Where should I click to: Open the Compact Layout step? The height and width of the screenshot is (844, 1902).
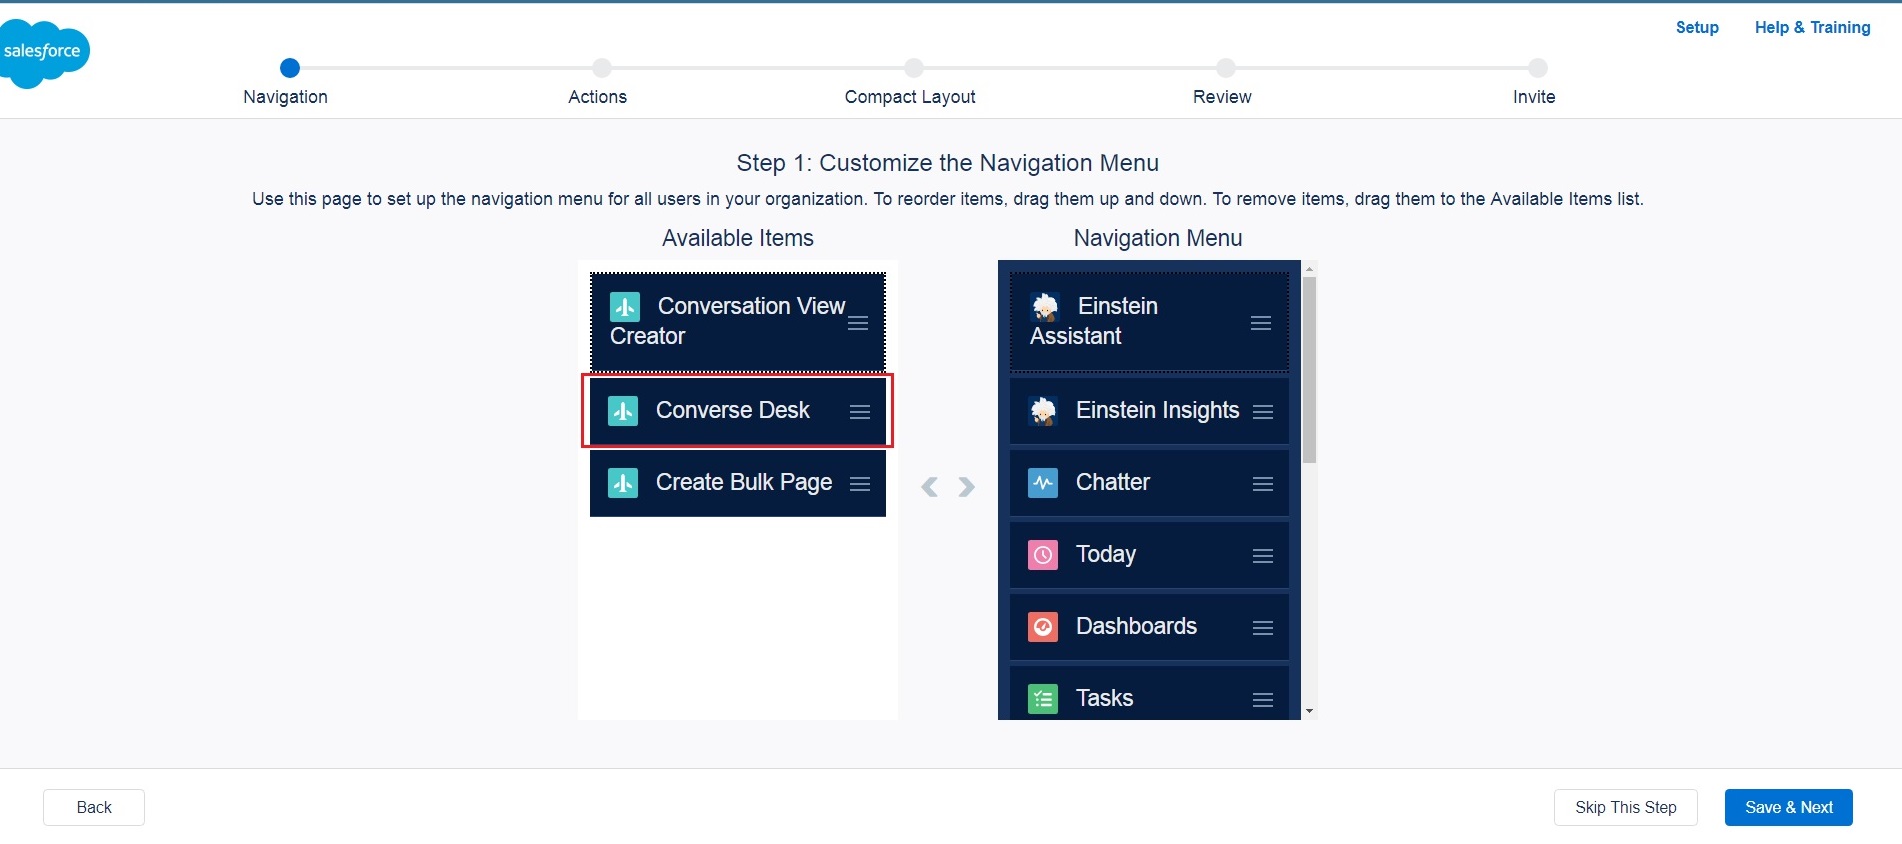914,68
